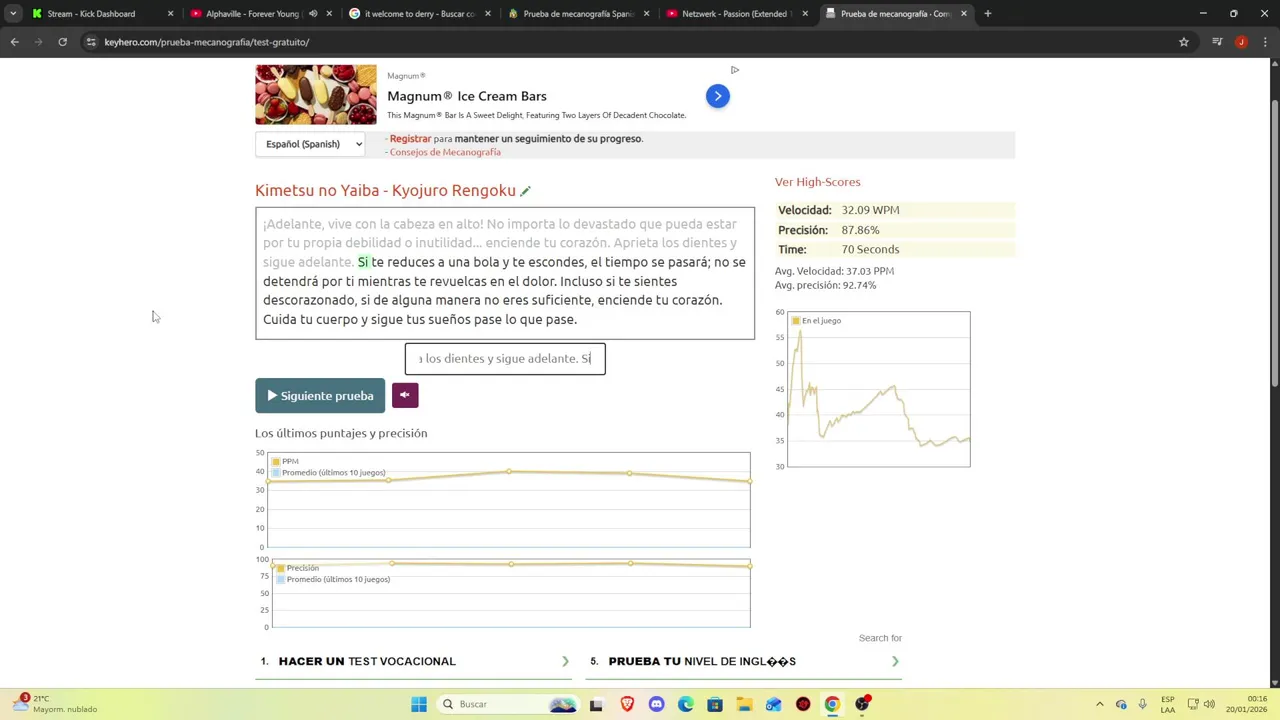Open the volume control in the system tray

(1209, 704)
